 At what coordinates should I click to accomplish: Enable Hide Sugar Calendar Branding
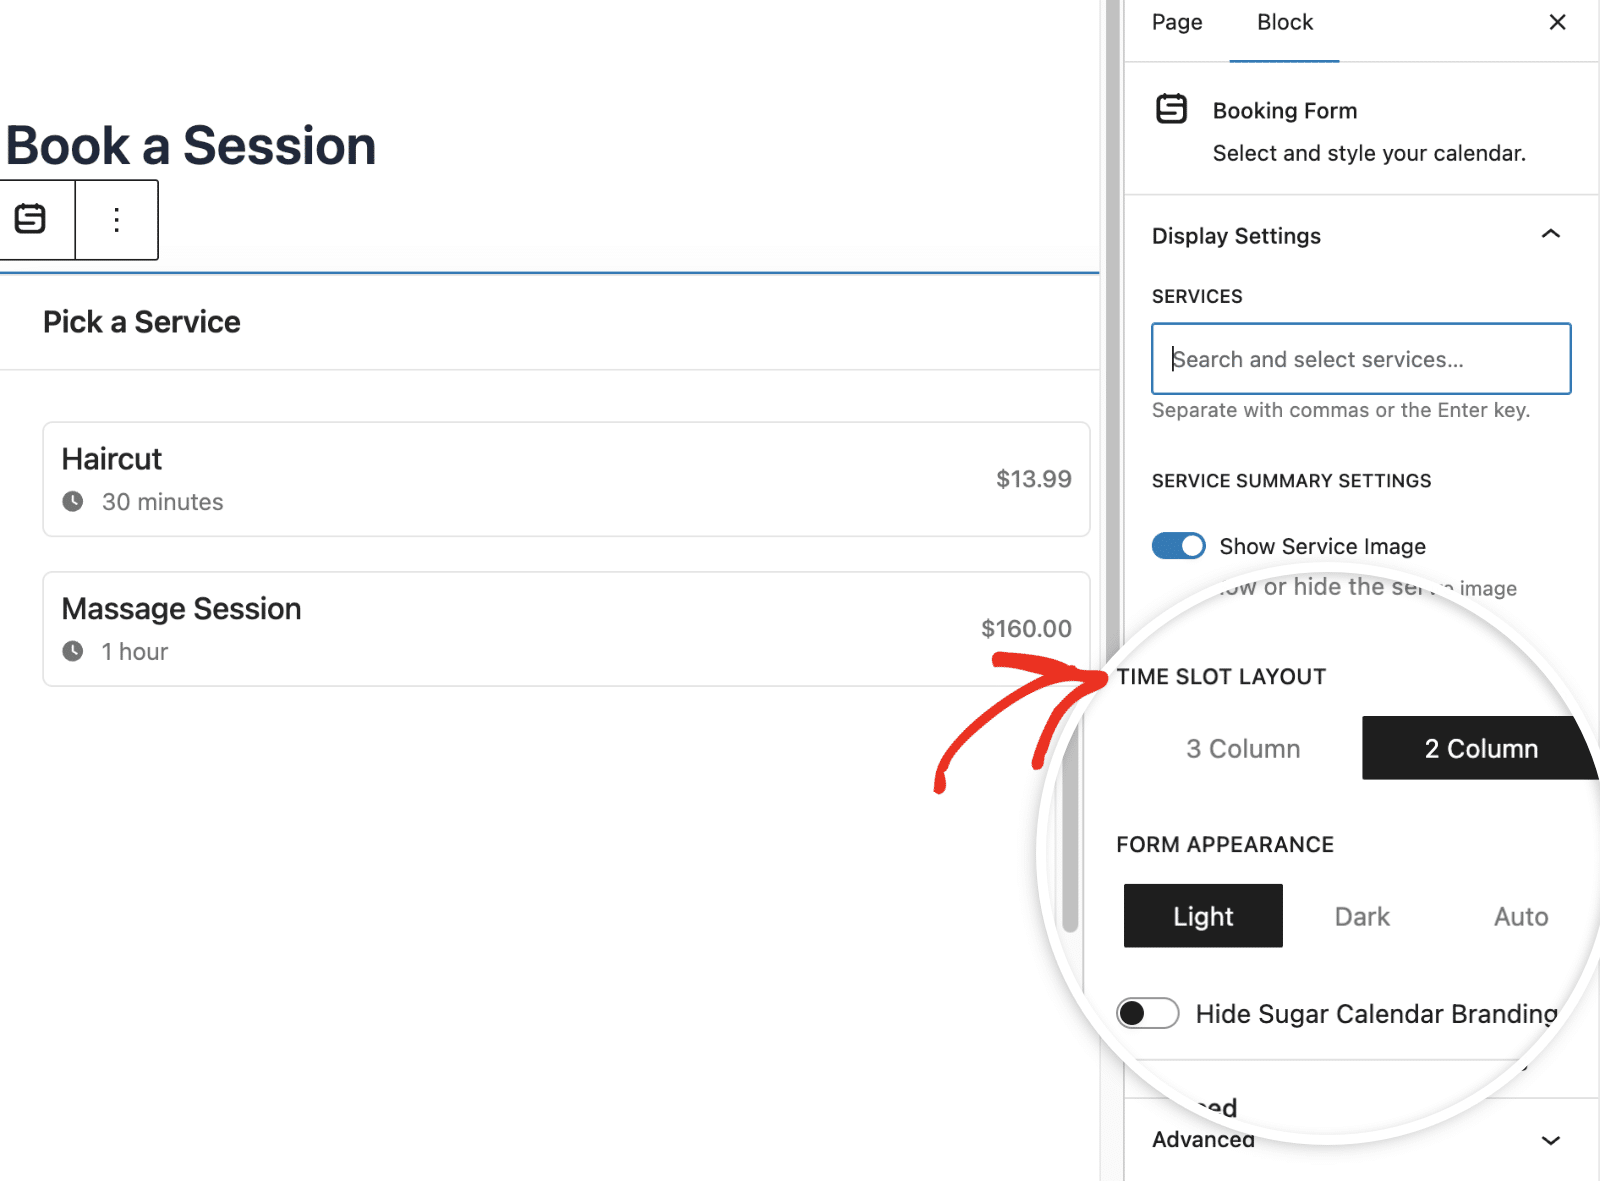tap(1147, 1013)
